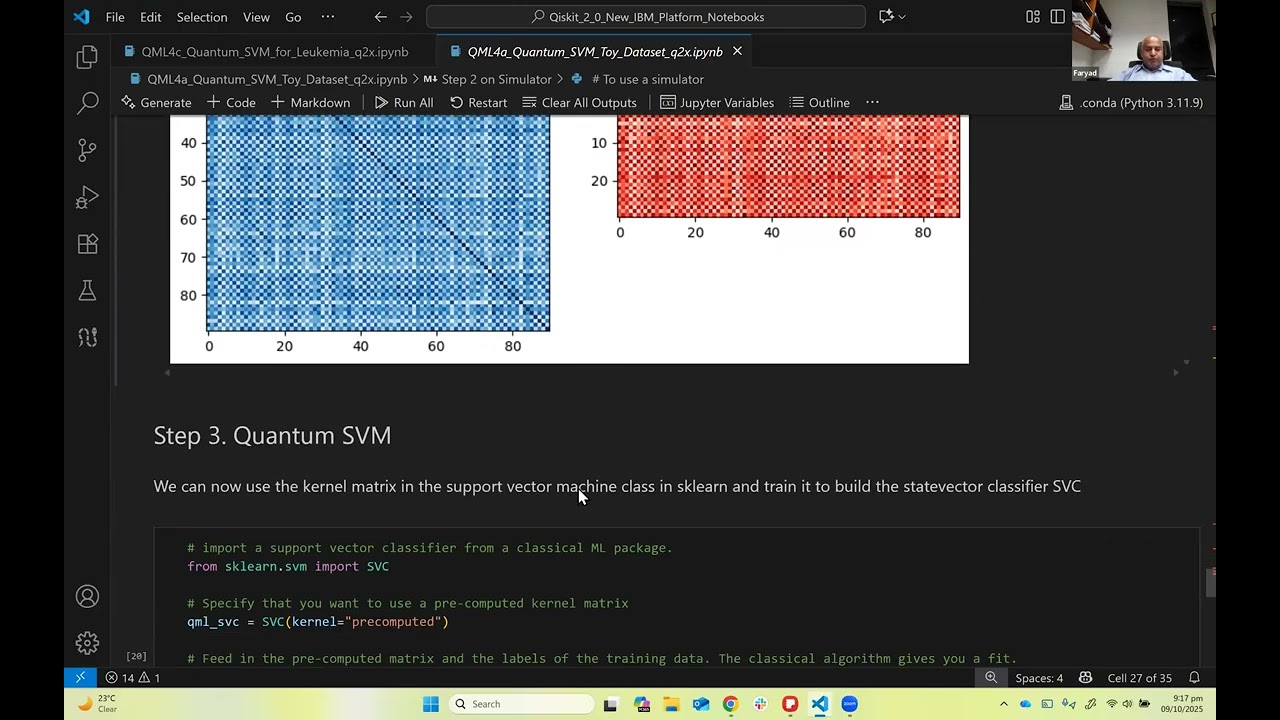Show hidden system tray icons chevron
The height and width of the screenshot is (720, 1280).
[1004, 704]
